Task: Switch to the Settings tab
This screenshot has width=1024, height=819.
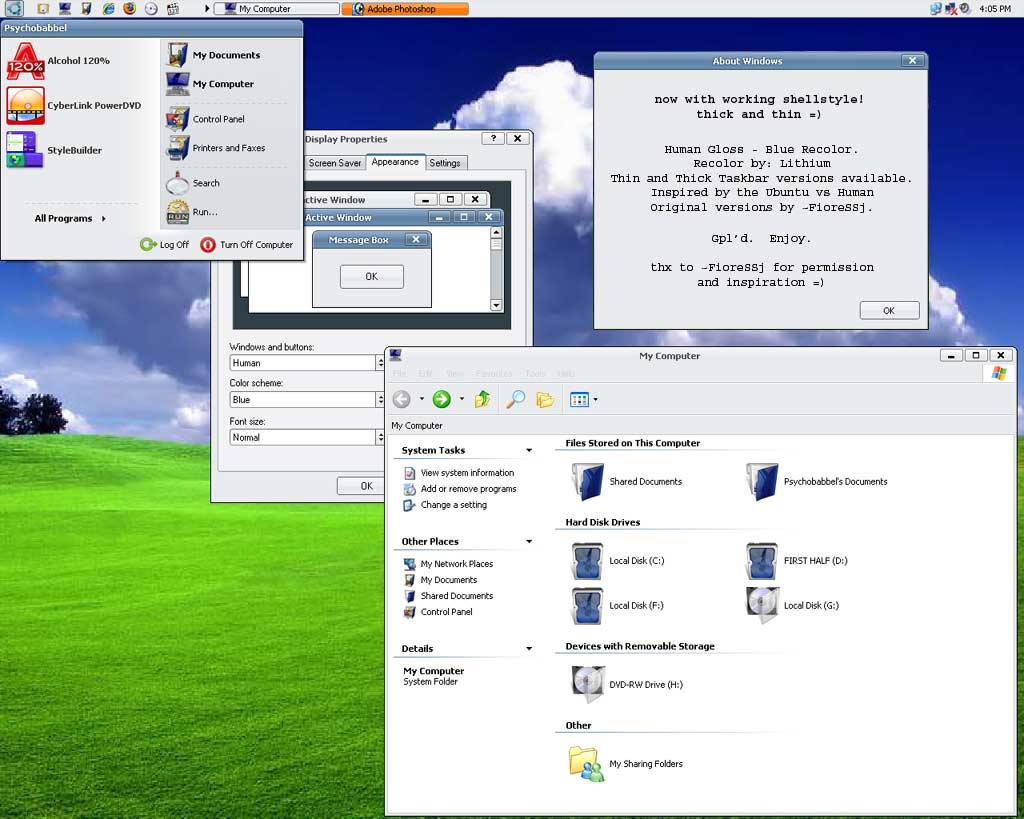Action: [x=445, y=163]
